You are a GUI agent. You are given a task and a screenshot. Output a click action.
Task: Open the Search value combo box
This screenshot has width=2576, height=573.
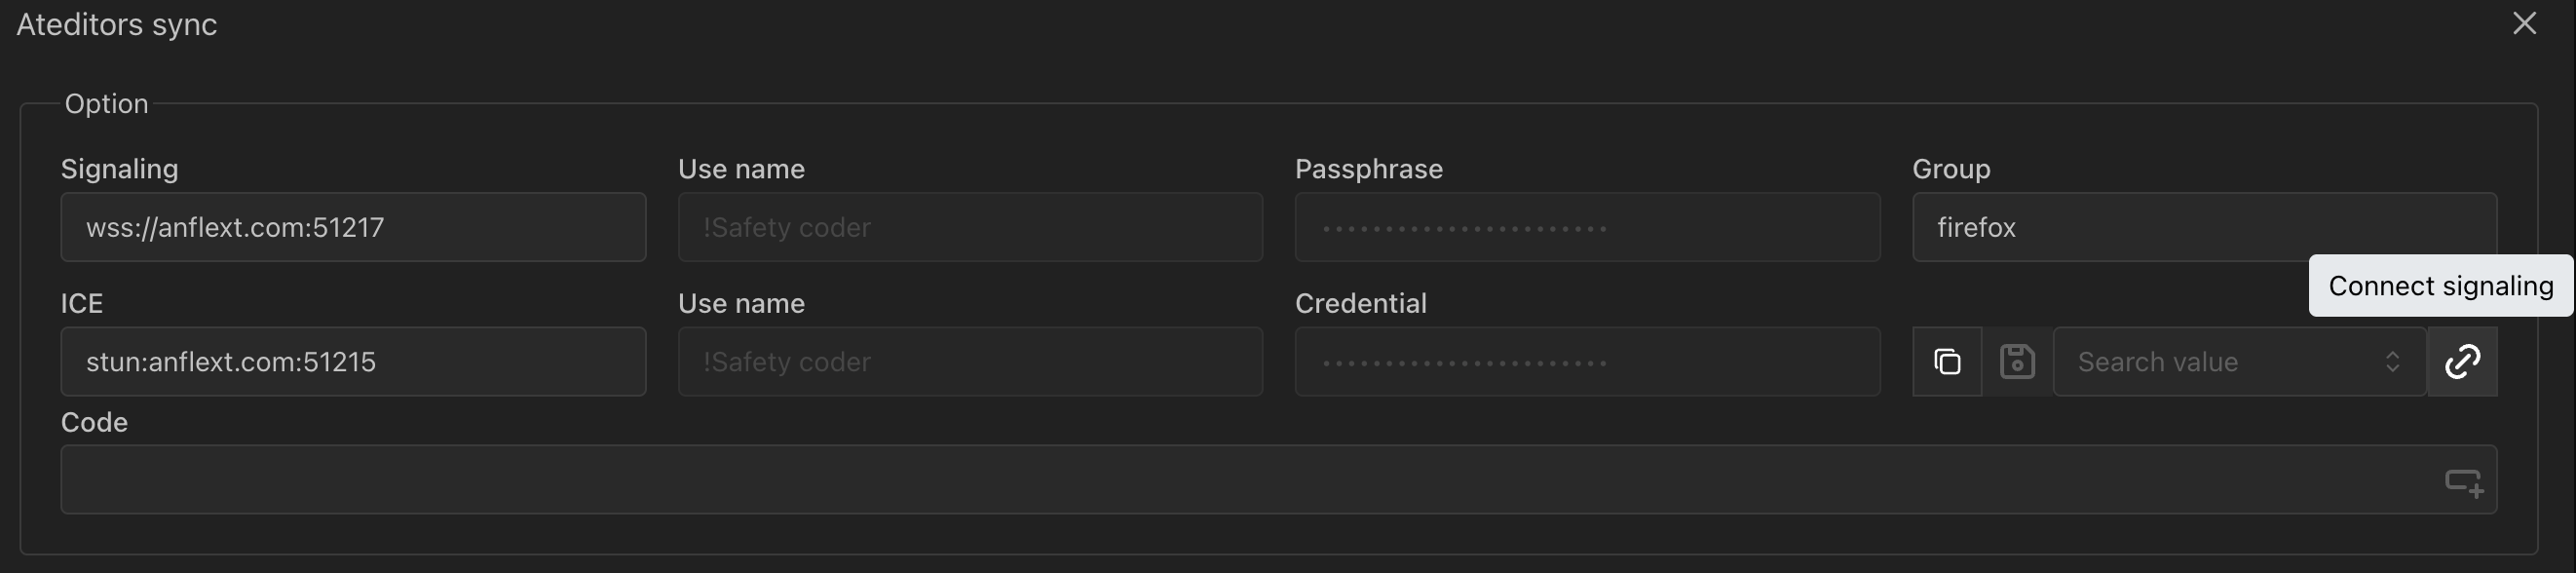pyautogui.click(x=2220, y=361)
